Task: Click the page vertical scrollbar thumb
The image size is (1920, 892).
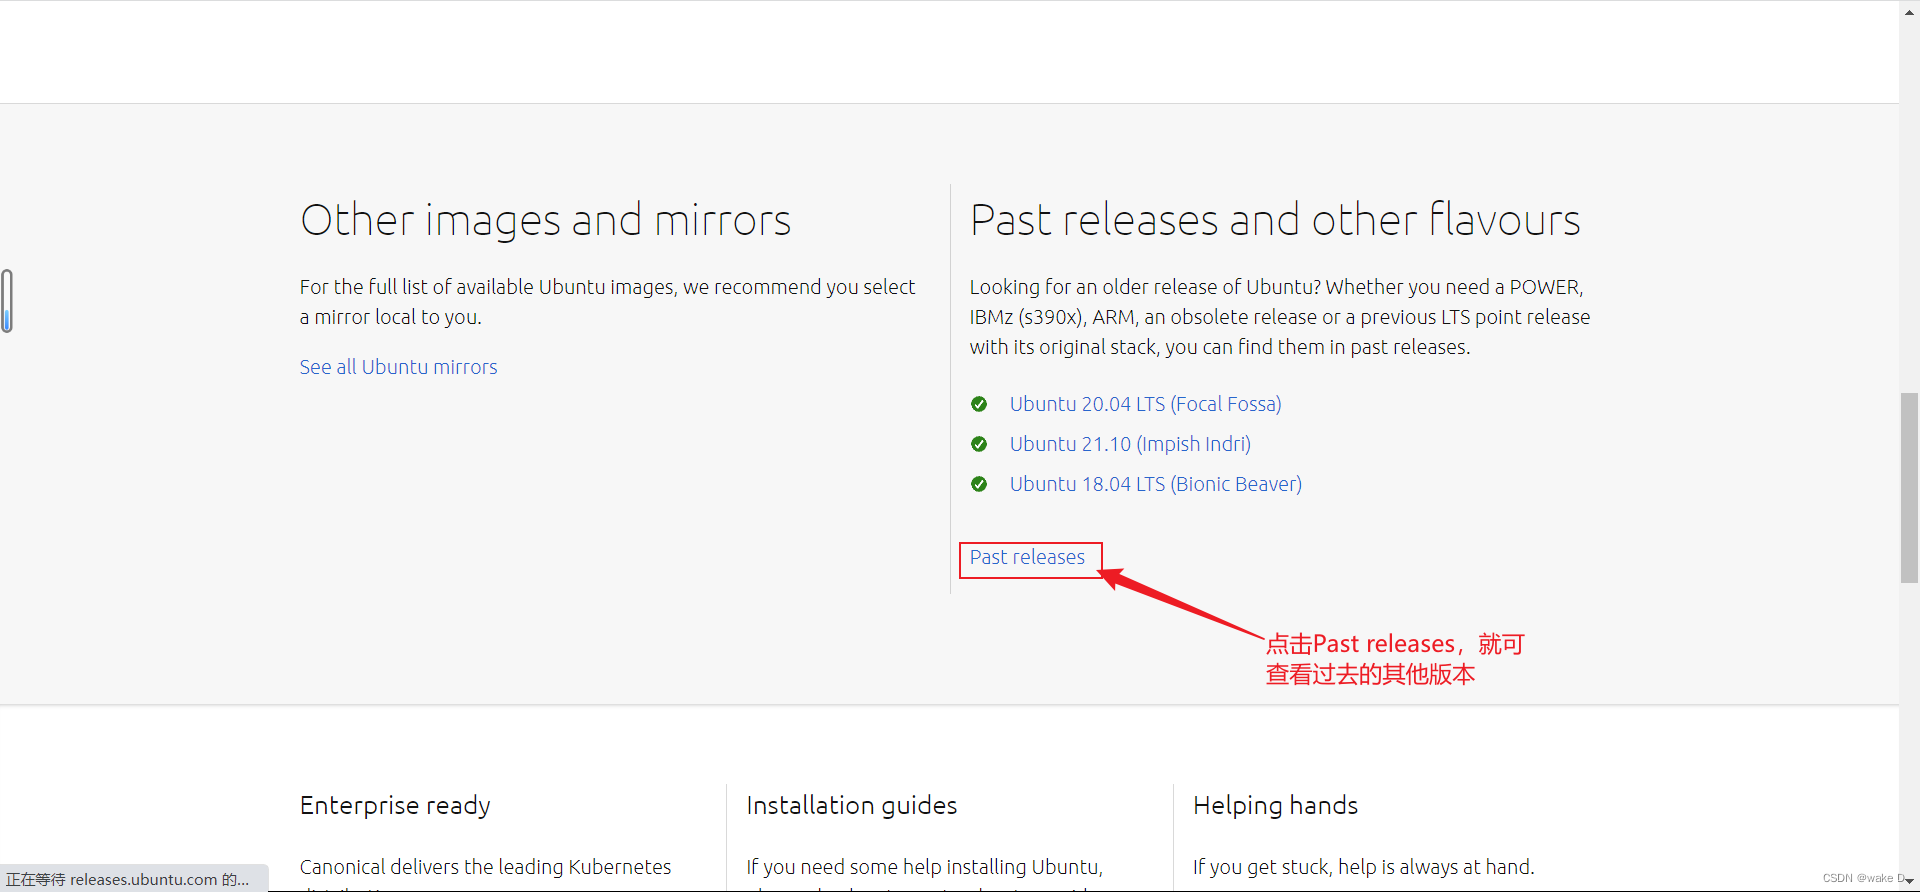Action: (1909, 488)
